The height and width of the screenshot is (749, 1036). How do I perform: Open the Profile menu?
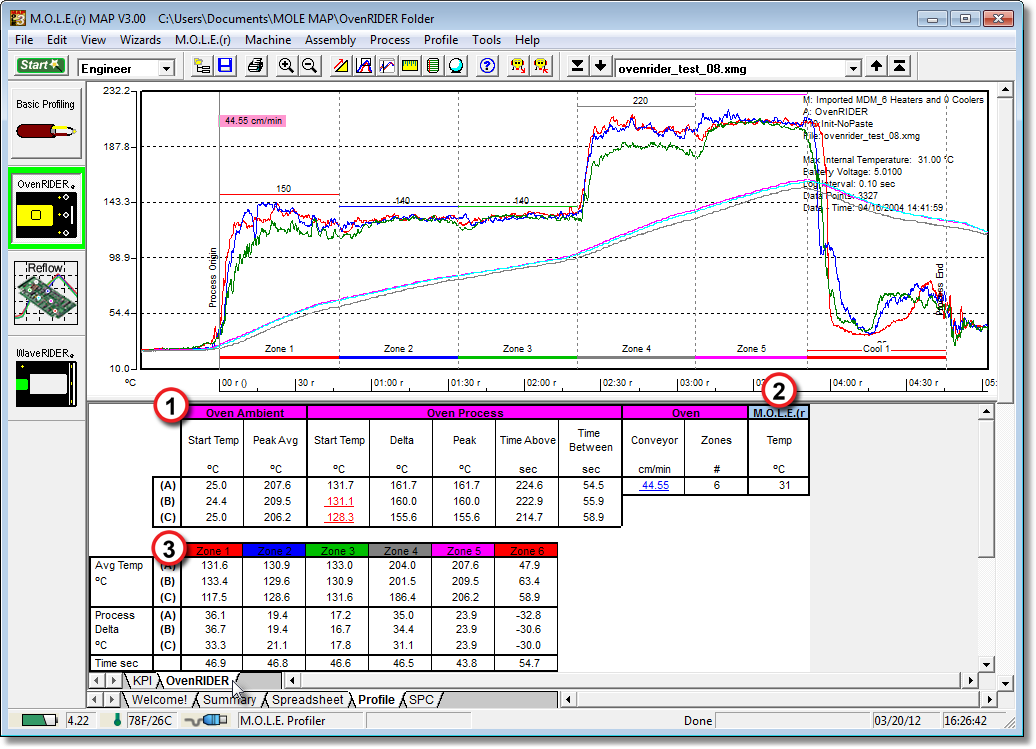tap(441, 40)
